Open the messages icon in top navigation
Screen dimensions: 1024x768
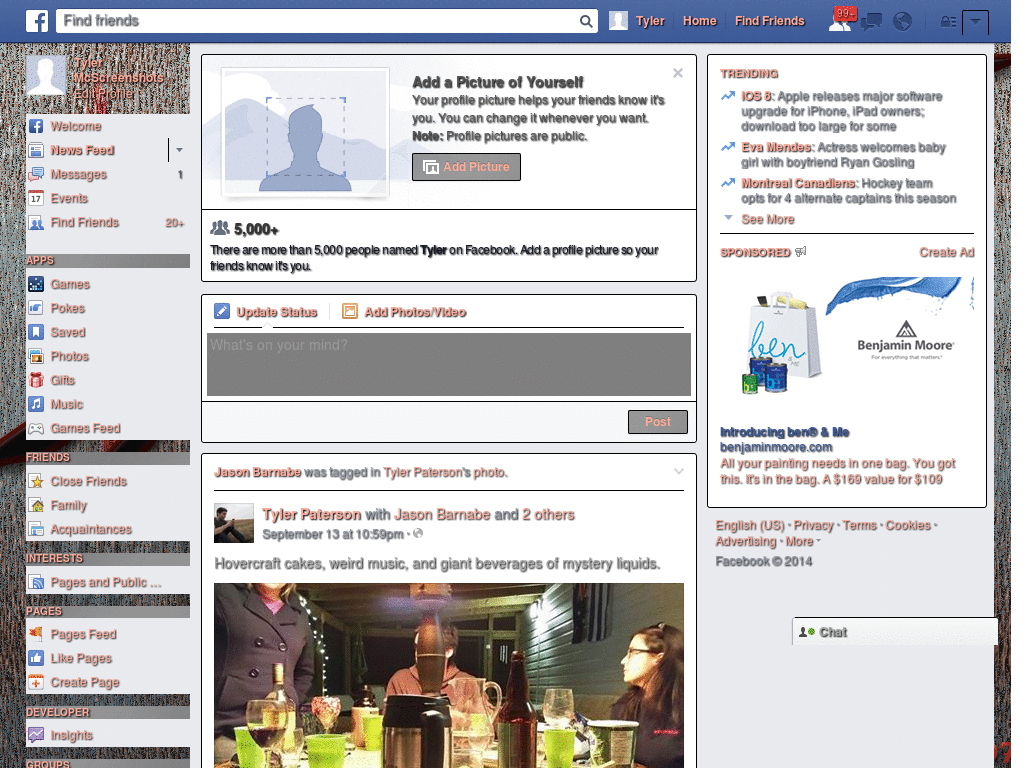point(870,20)
